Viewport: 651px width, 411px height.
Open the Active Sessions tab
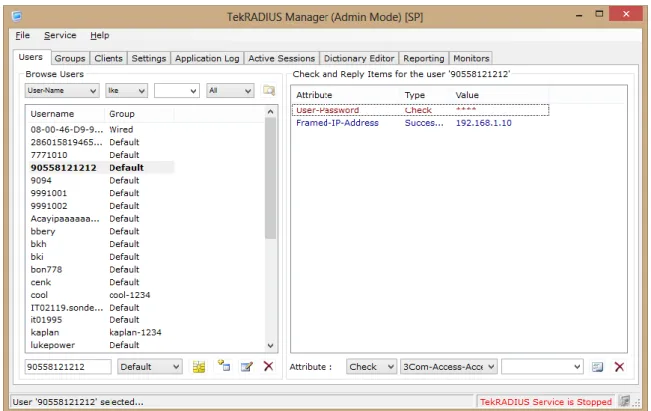pyautogui.click(x=281, y=58)
